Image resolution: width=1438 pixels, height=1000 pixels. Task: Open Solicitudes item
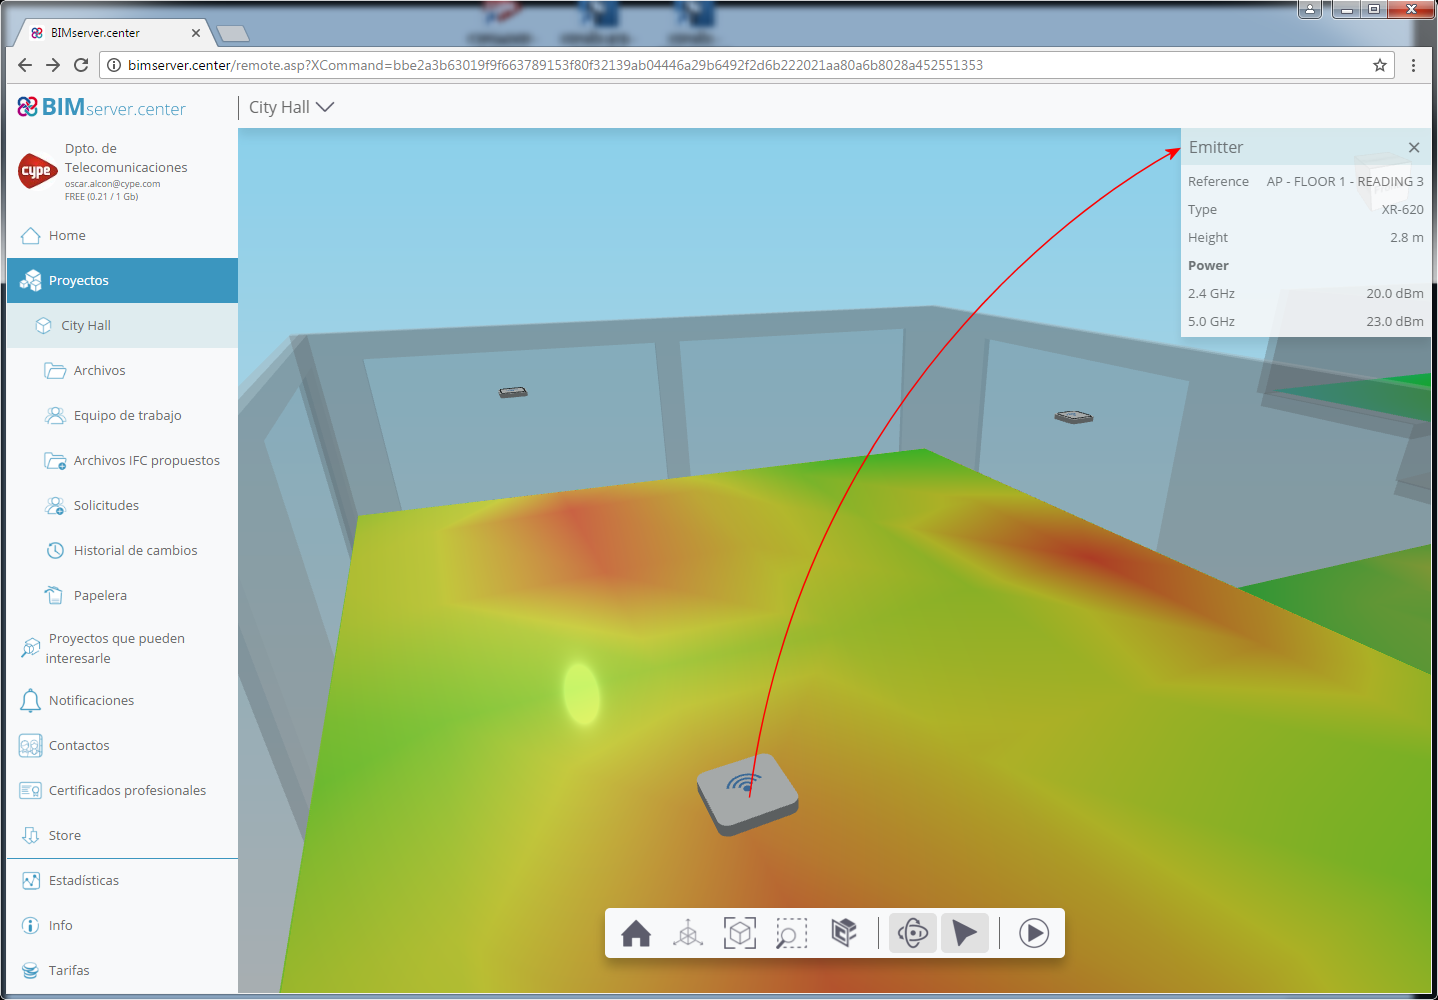click(122, 506)
